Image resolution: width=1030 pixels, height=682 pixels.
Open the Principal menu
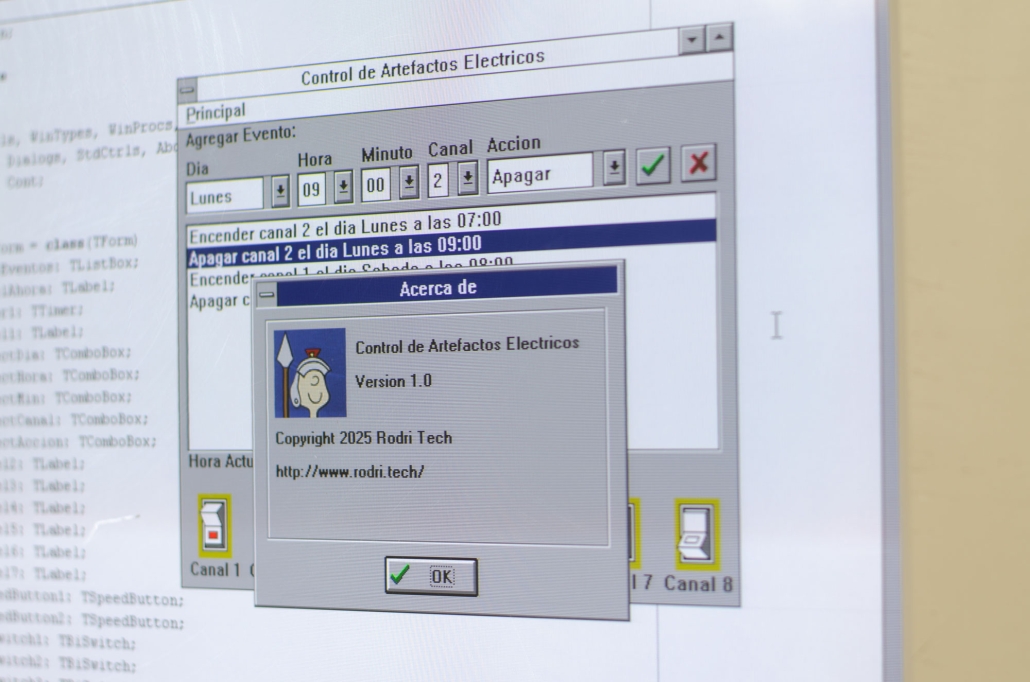coord(215,111)
